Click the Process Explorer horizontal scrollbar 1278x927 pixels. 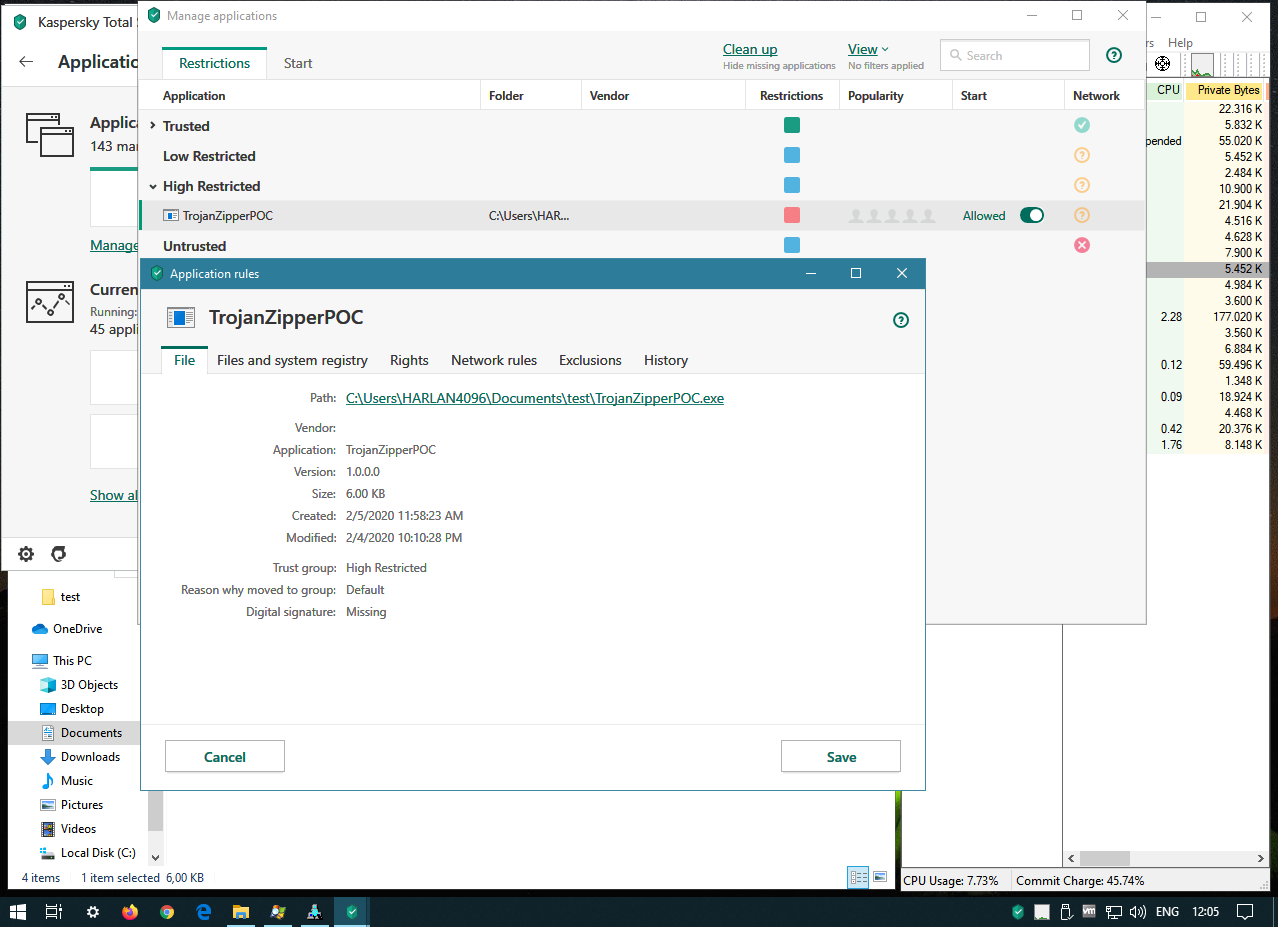1104,858
